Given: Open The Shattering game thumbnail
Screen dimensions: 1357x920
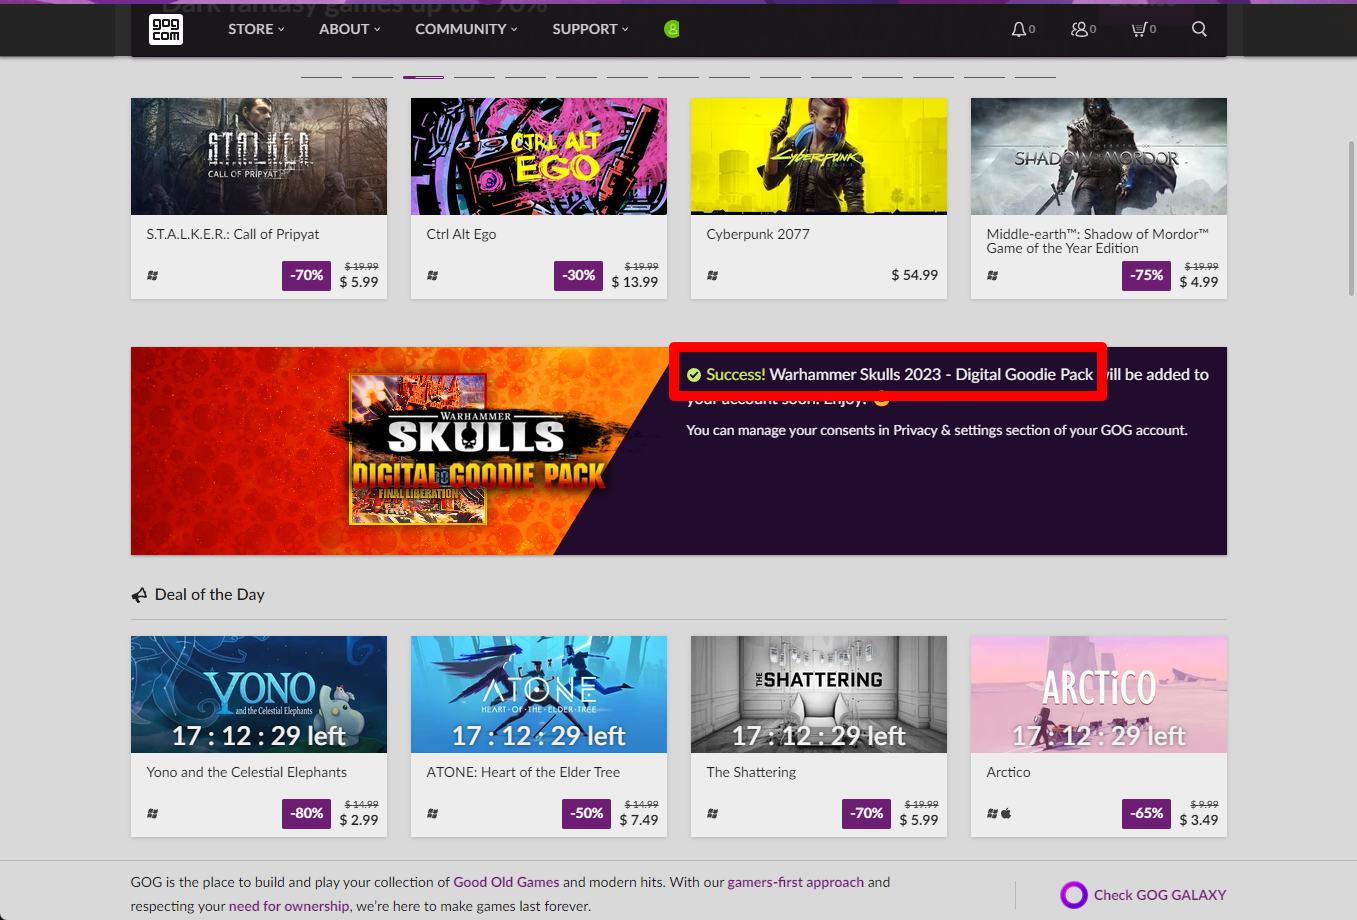Looking at the screenshot, I should coord(819,694).
